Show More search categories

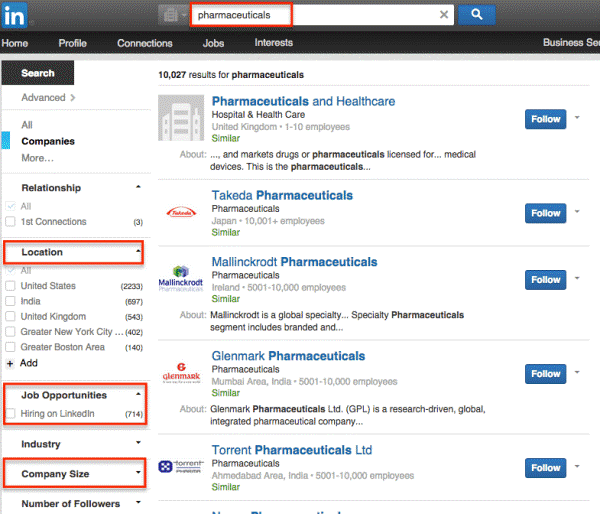click(x=38, y=158)
